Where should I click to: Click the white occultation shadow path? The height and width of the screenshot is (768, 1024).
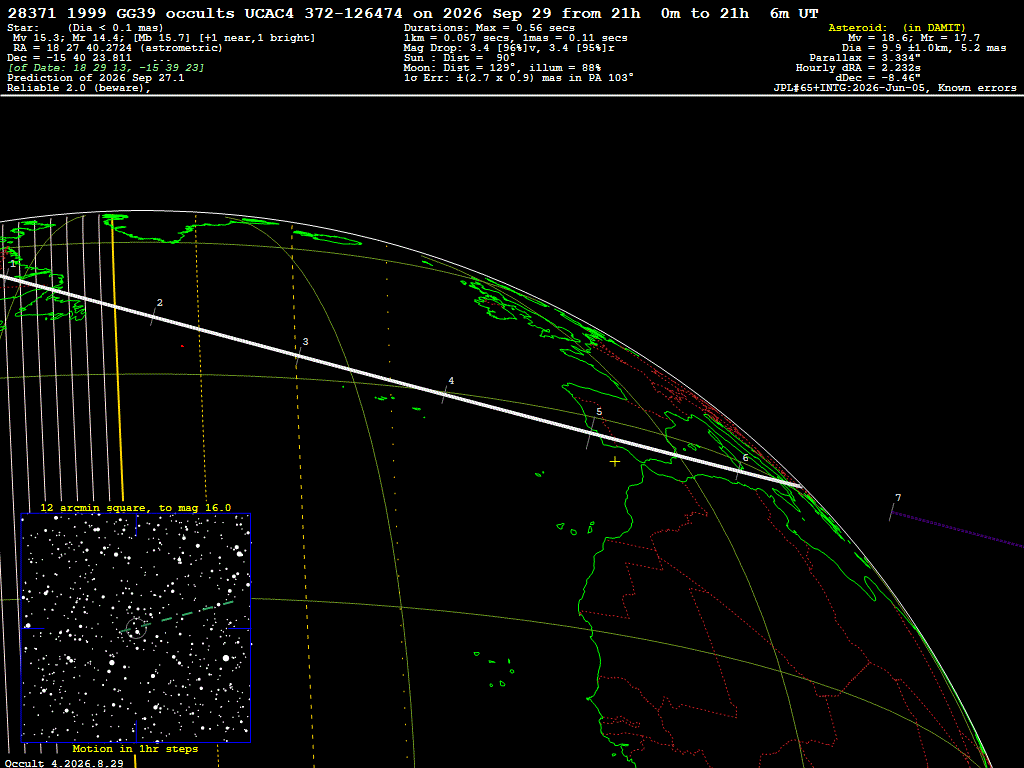point(401,381)
